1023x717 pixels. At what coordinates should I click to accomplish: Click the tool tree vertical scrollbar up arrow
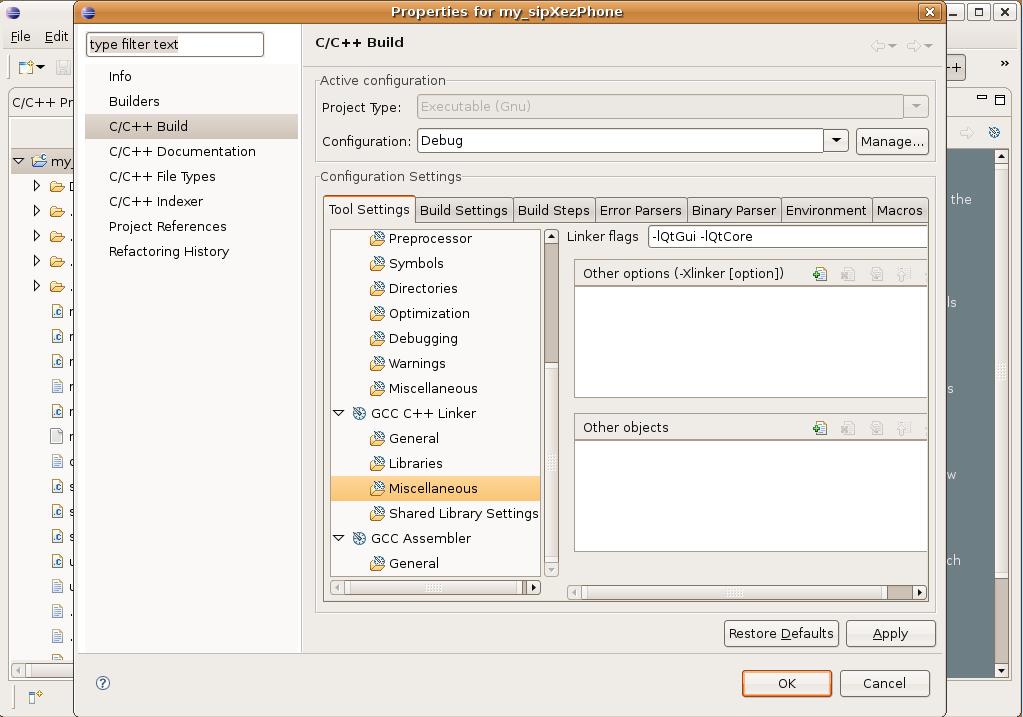pos(551,237)
